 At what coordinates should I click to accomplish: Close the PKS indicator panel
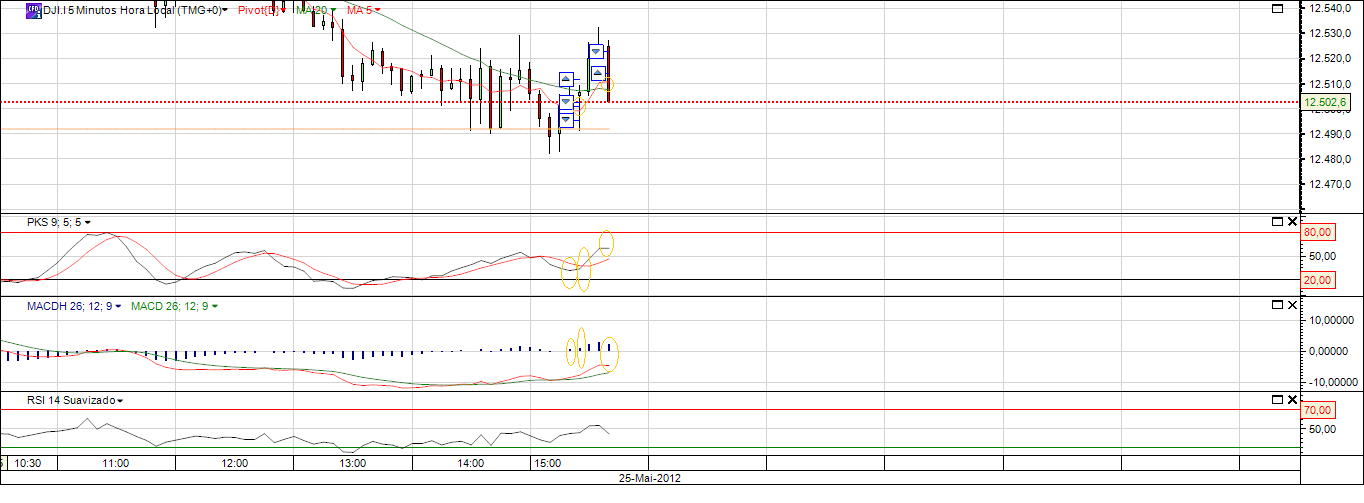pos(1292,222)
